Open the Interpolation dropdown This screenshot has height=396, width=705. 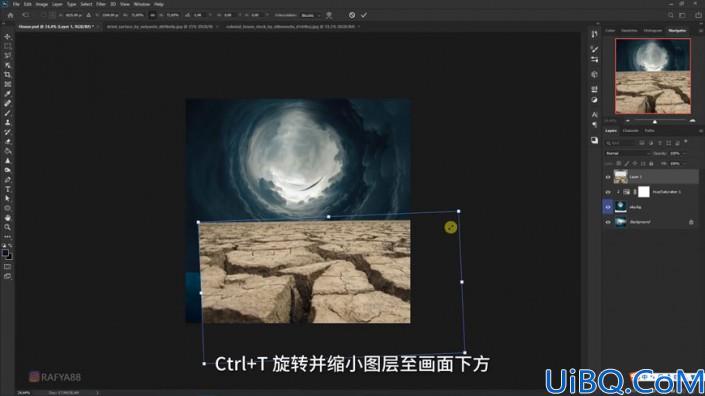coord(311,15)
